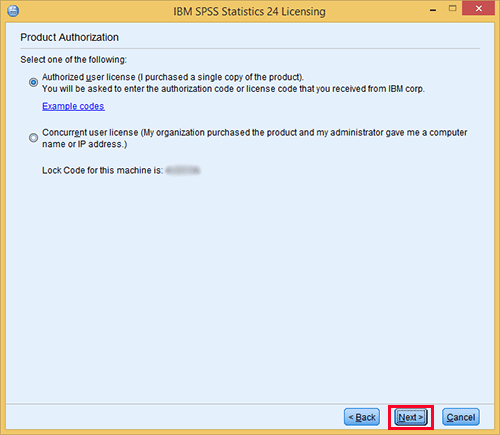Image resolution: width=500 pixels, height=435 pixels.
Task: Close the Licensing window
Action: (x=478, y=9)
